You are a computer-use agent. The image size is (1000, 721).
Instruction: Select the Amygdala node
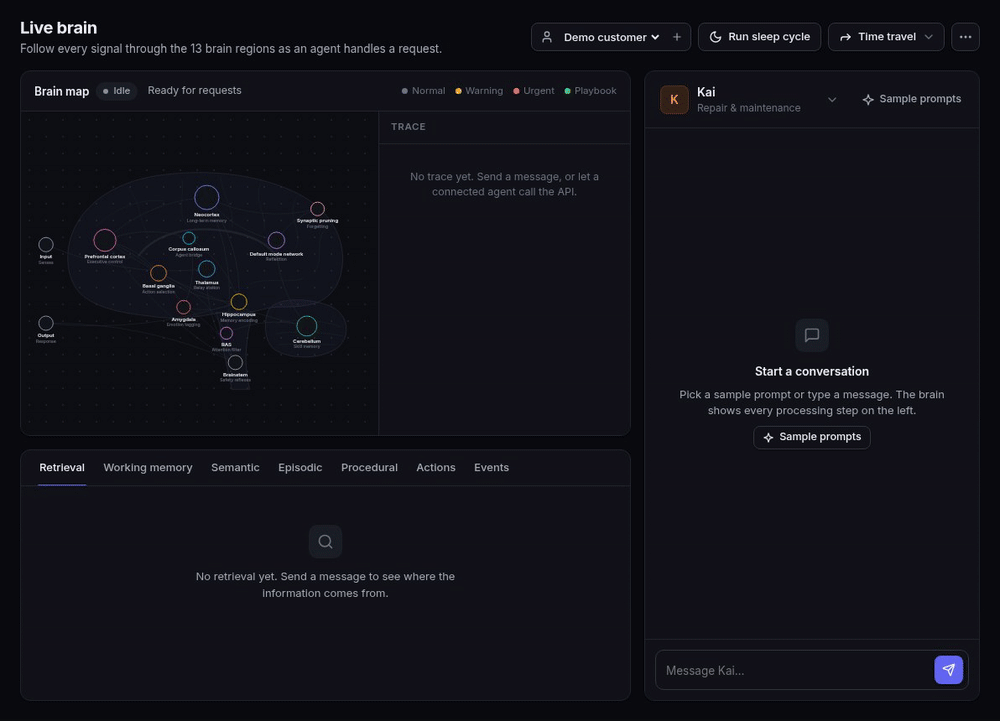(184, 307)
